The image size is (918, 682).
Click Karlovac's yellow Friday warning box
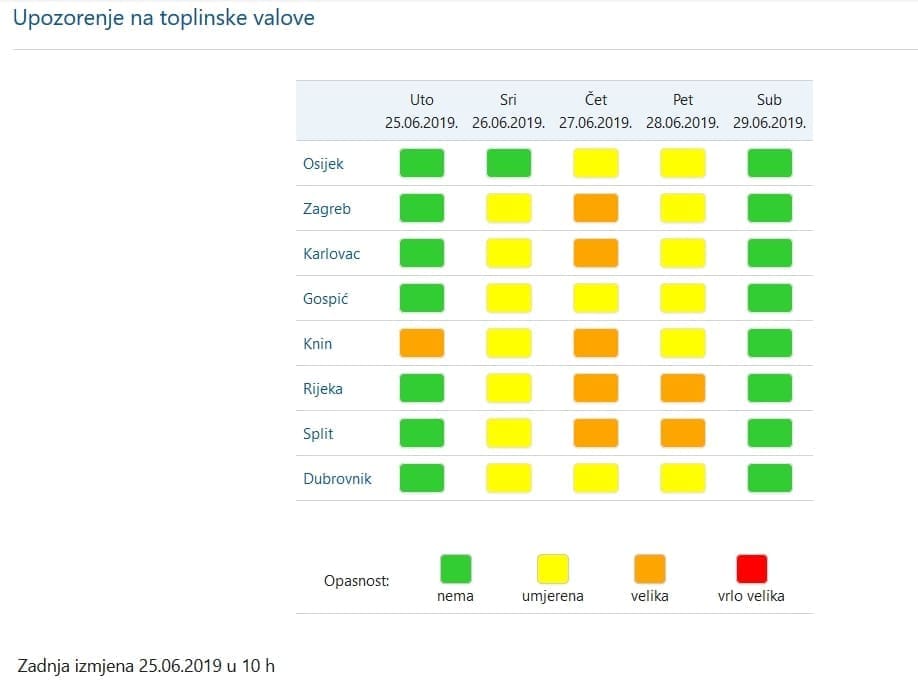point(683,253)
